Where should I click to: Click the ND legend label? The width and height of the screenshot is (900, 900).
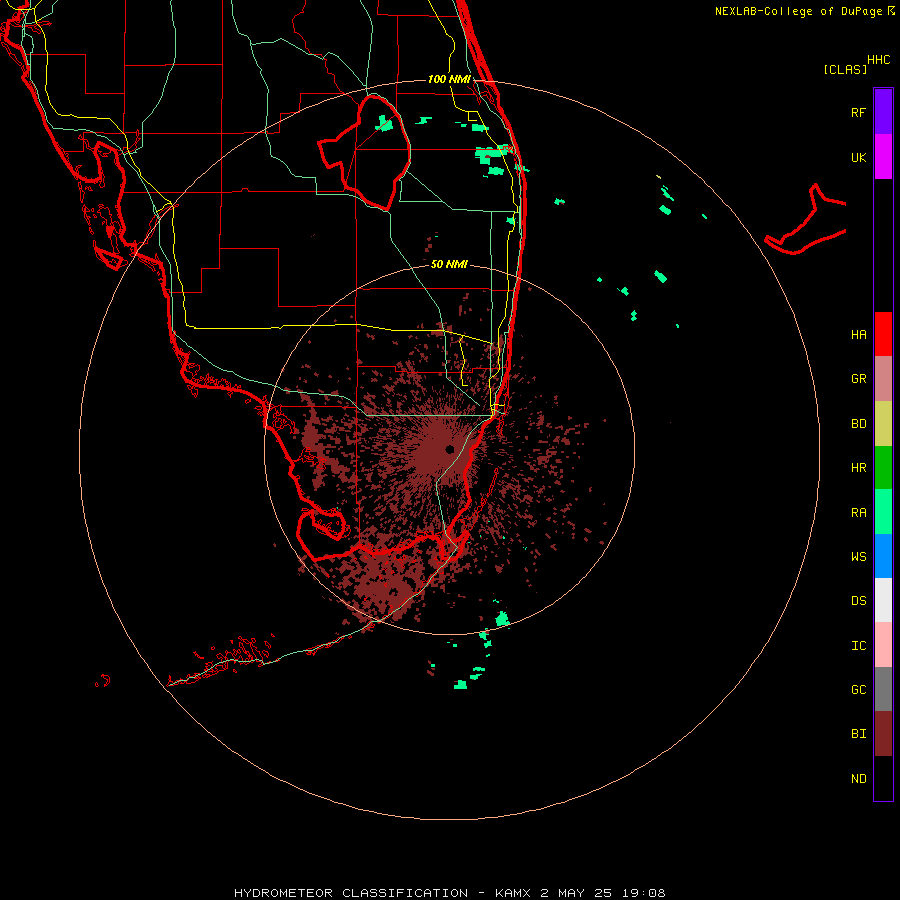pos(858,778)
